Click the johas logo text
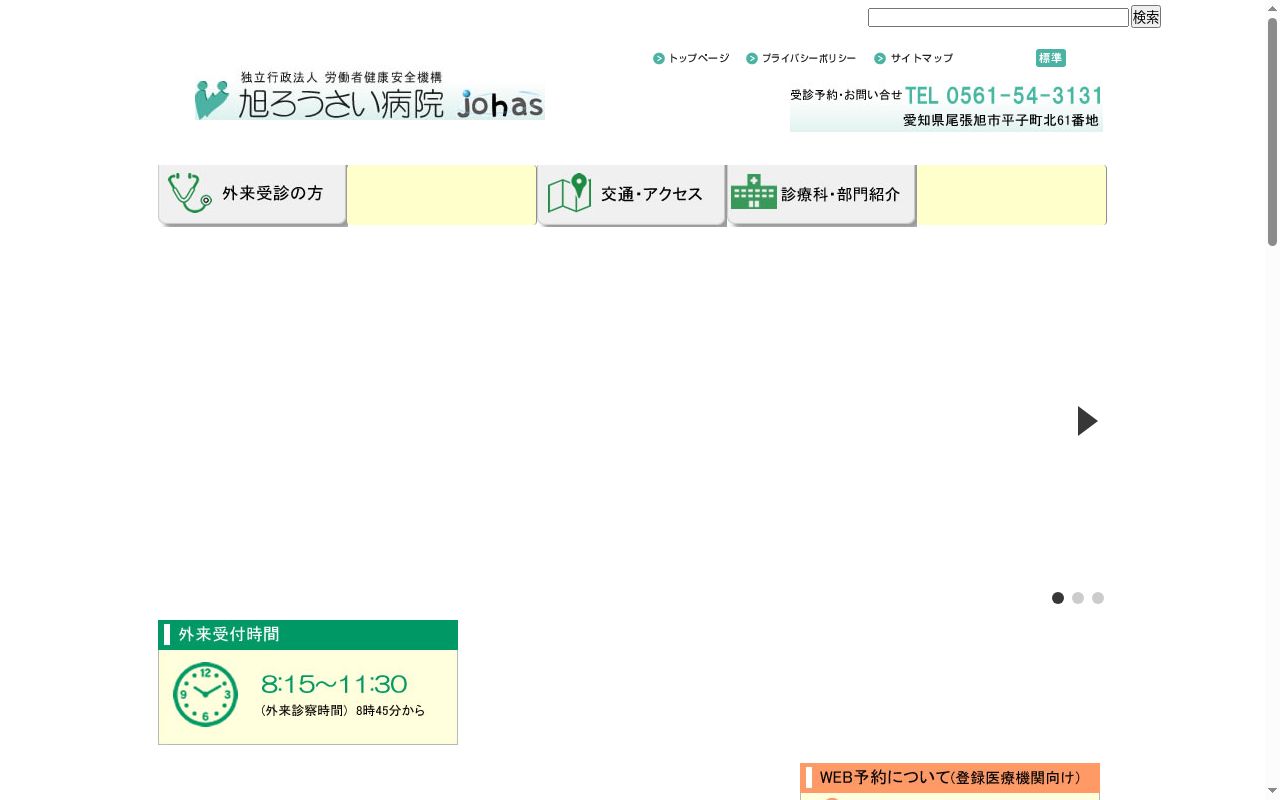The width and height of the screenshot is (1280, 800). [501, 103]
